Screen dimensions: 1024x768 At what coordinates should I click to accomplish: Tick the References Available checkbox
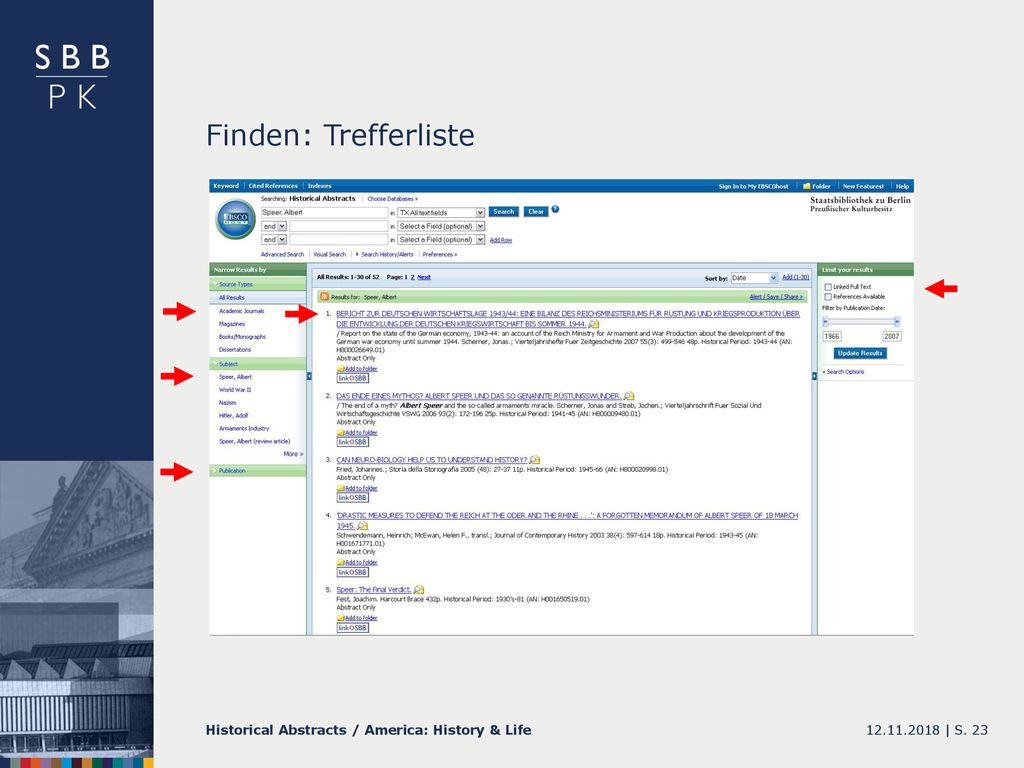[x=828, y=296]
